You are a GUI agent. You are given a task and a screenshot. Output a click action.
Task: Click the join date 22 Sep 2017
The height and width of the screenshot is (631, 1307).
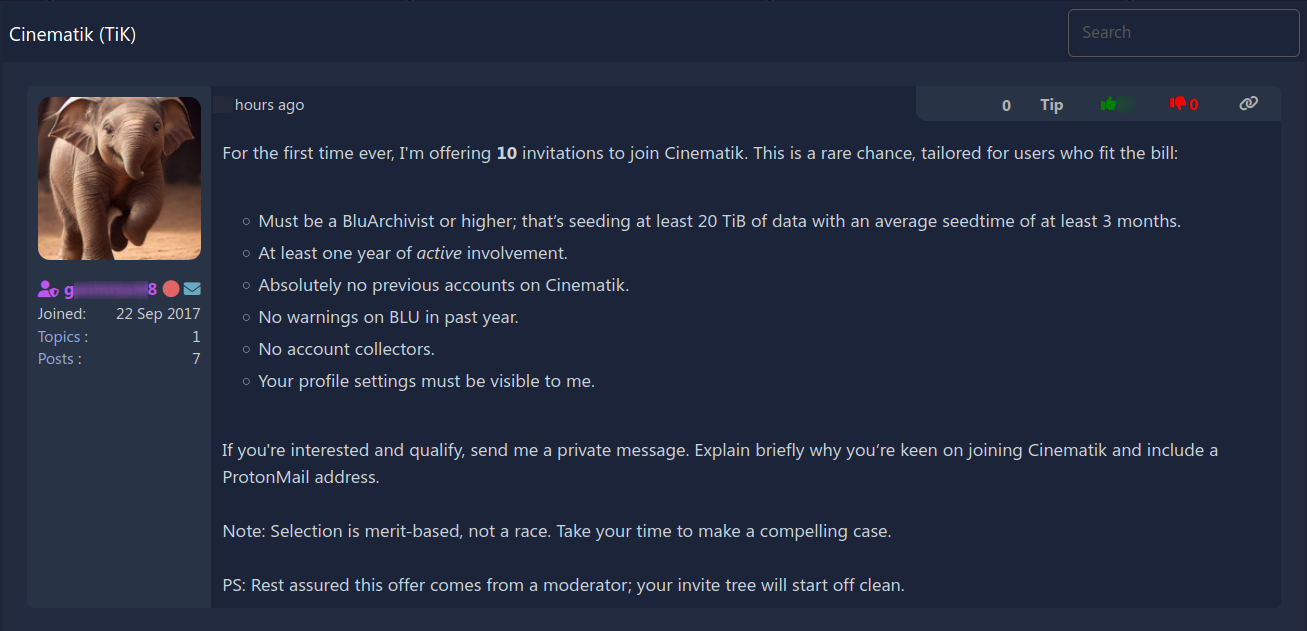click(x=158, y=314)
